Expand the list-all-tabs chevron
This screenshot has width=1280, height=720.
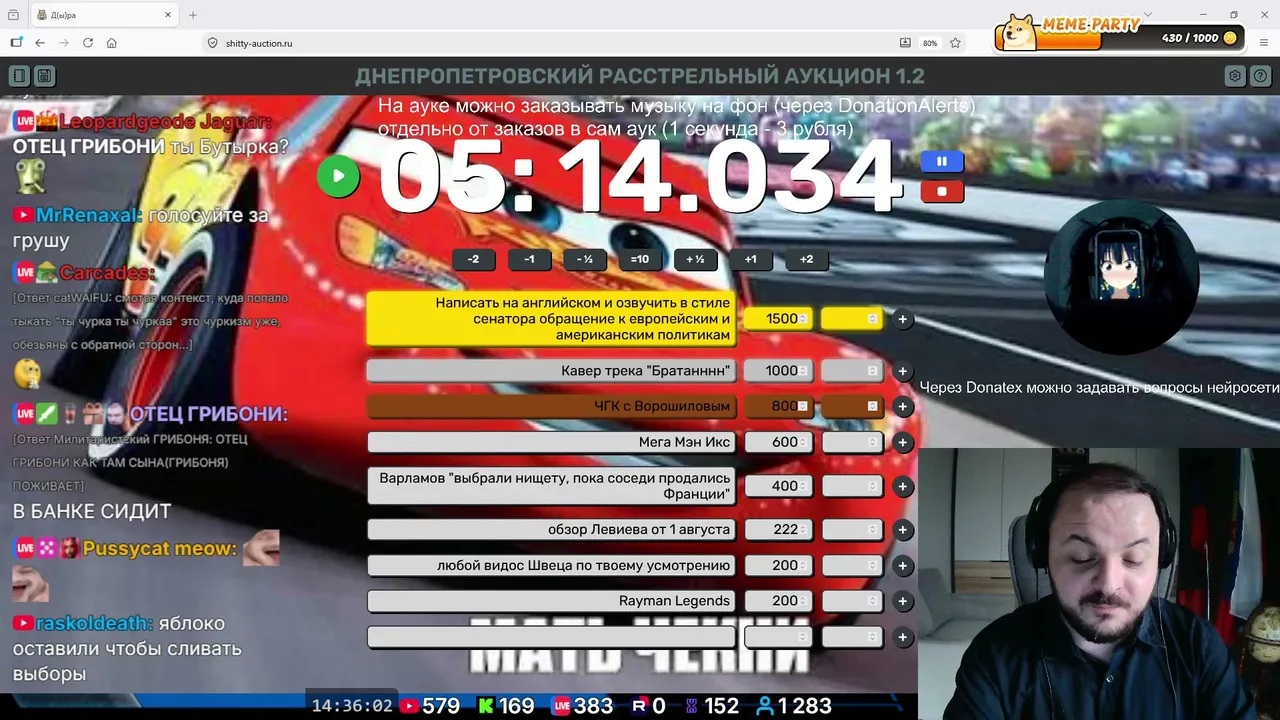point(1147,15)
